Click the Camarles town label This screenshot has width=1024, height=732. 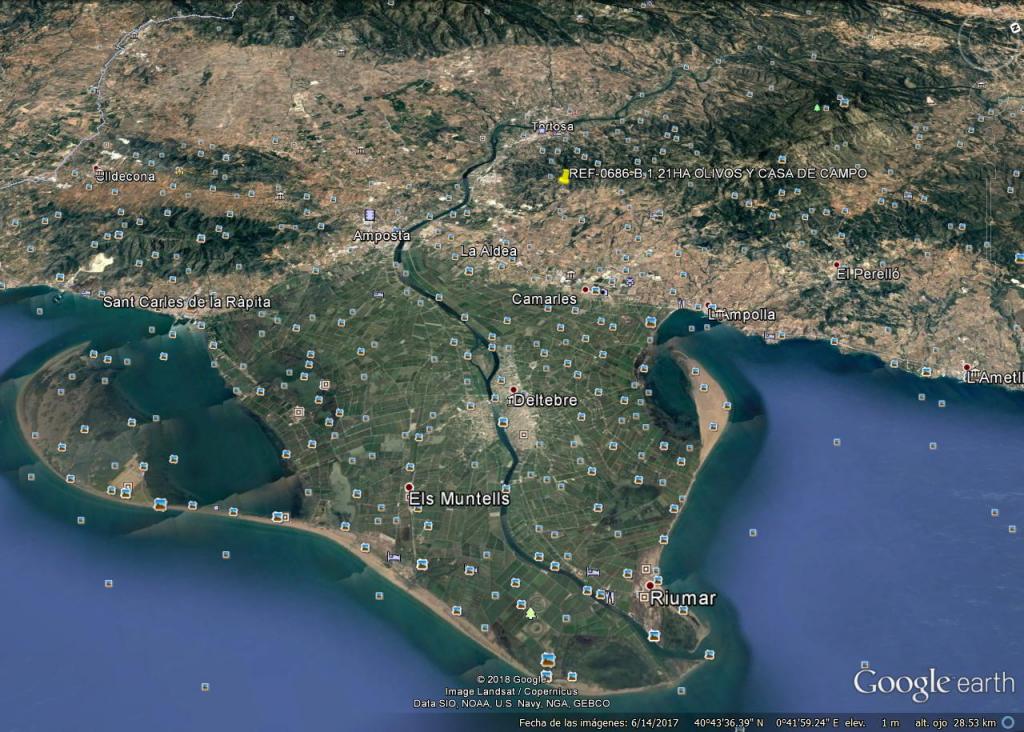coord(544,299)
